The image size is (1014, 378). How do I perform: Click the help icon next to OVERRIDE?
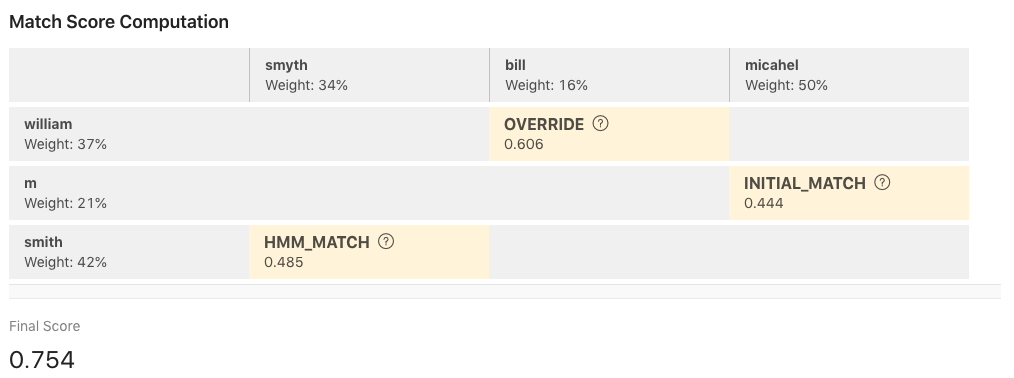tap(600, 123)
